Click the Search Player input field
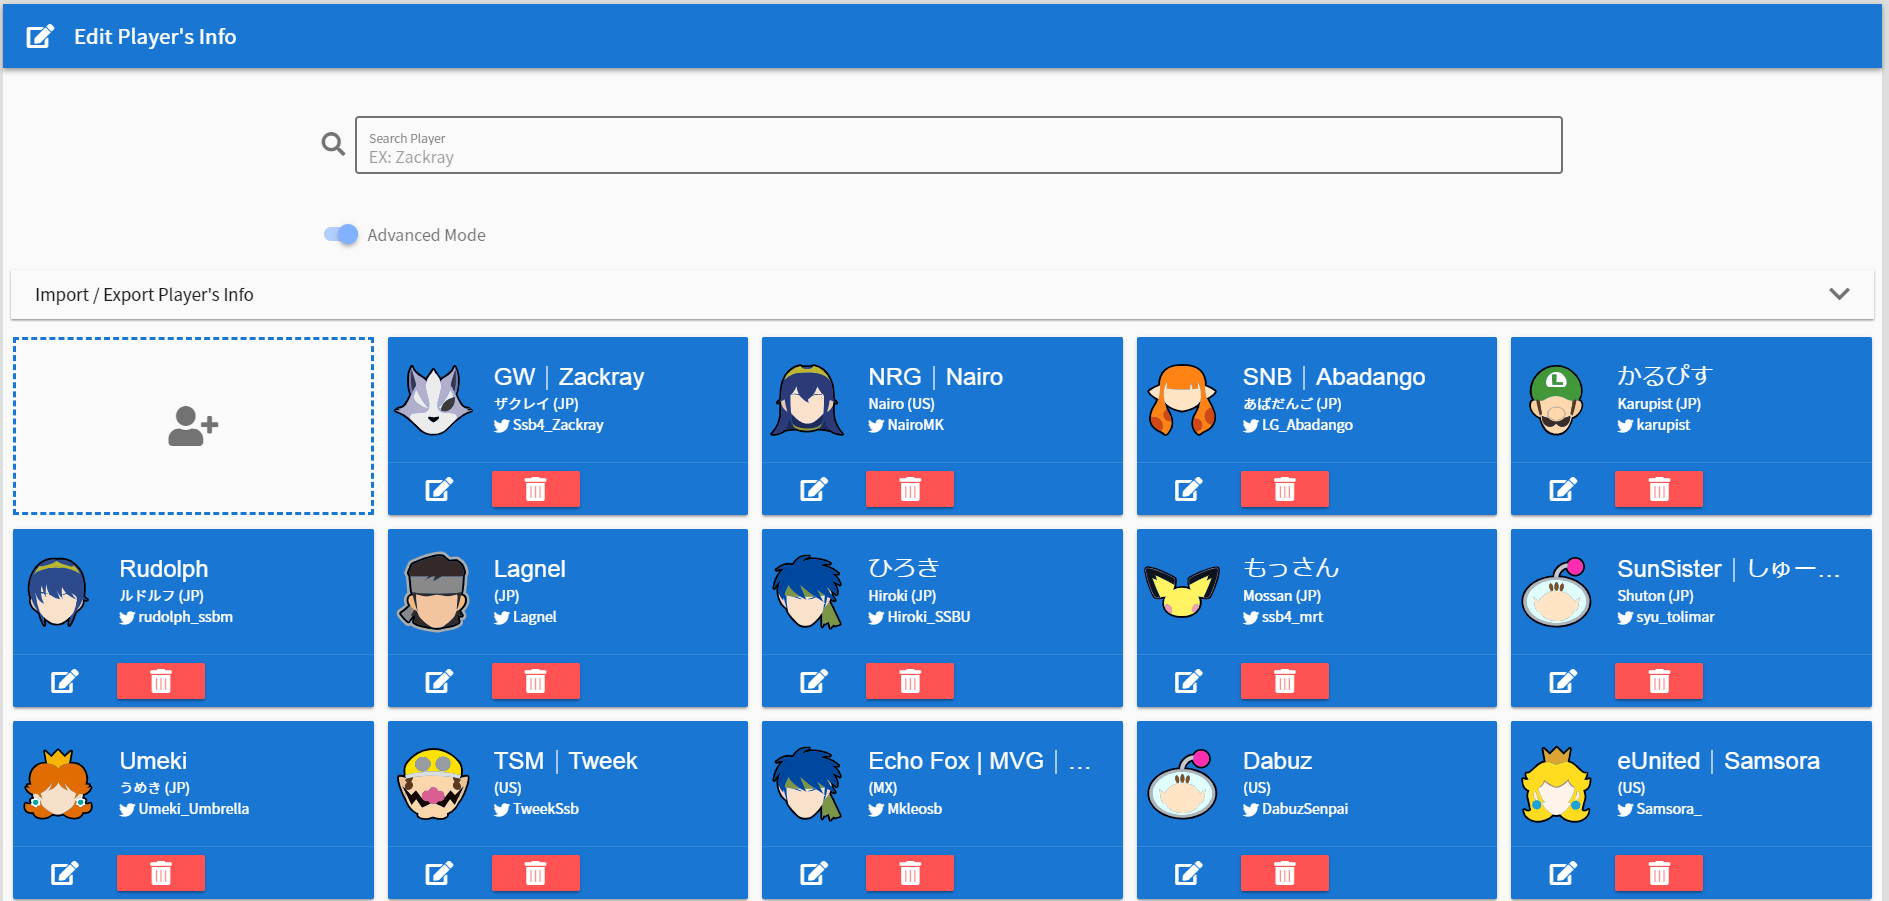 click(x=959, y=145)
